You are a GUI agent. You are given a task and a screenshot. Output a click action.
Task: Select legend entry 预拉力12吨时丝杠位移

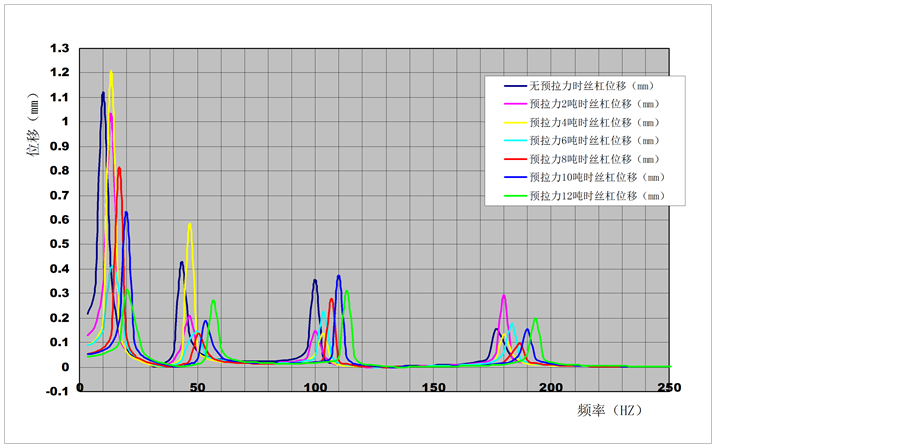[x=597, y=196]
